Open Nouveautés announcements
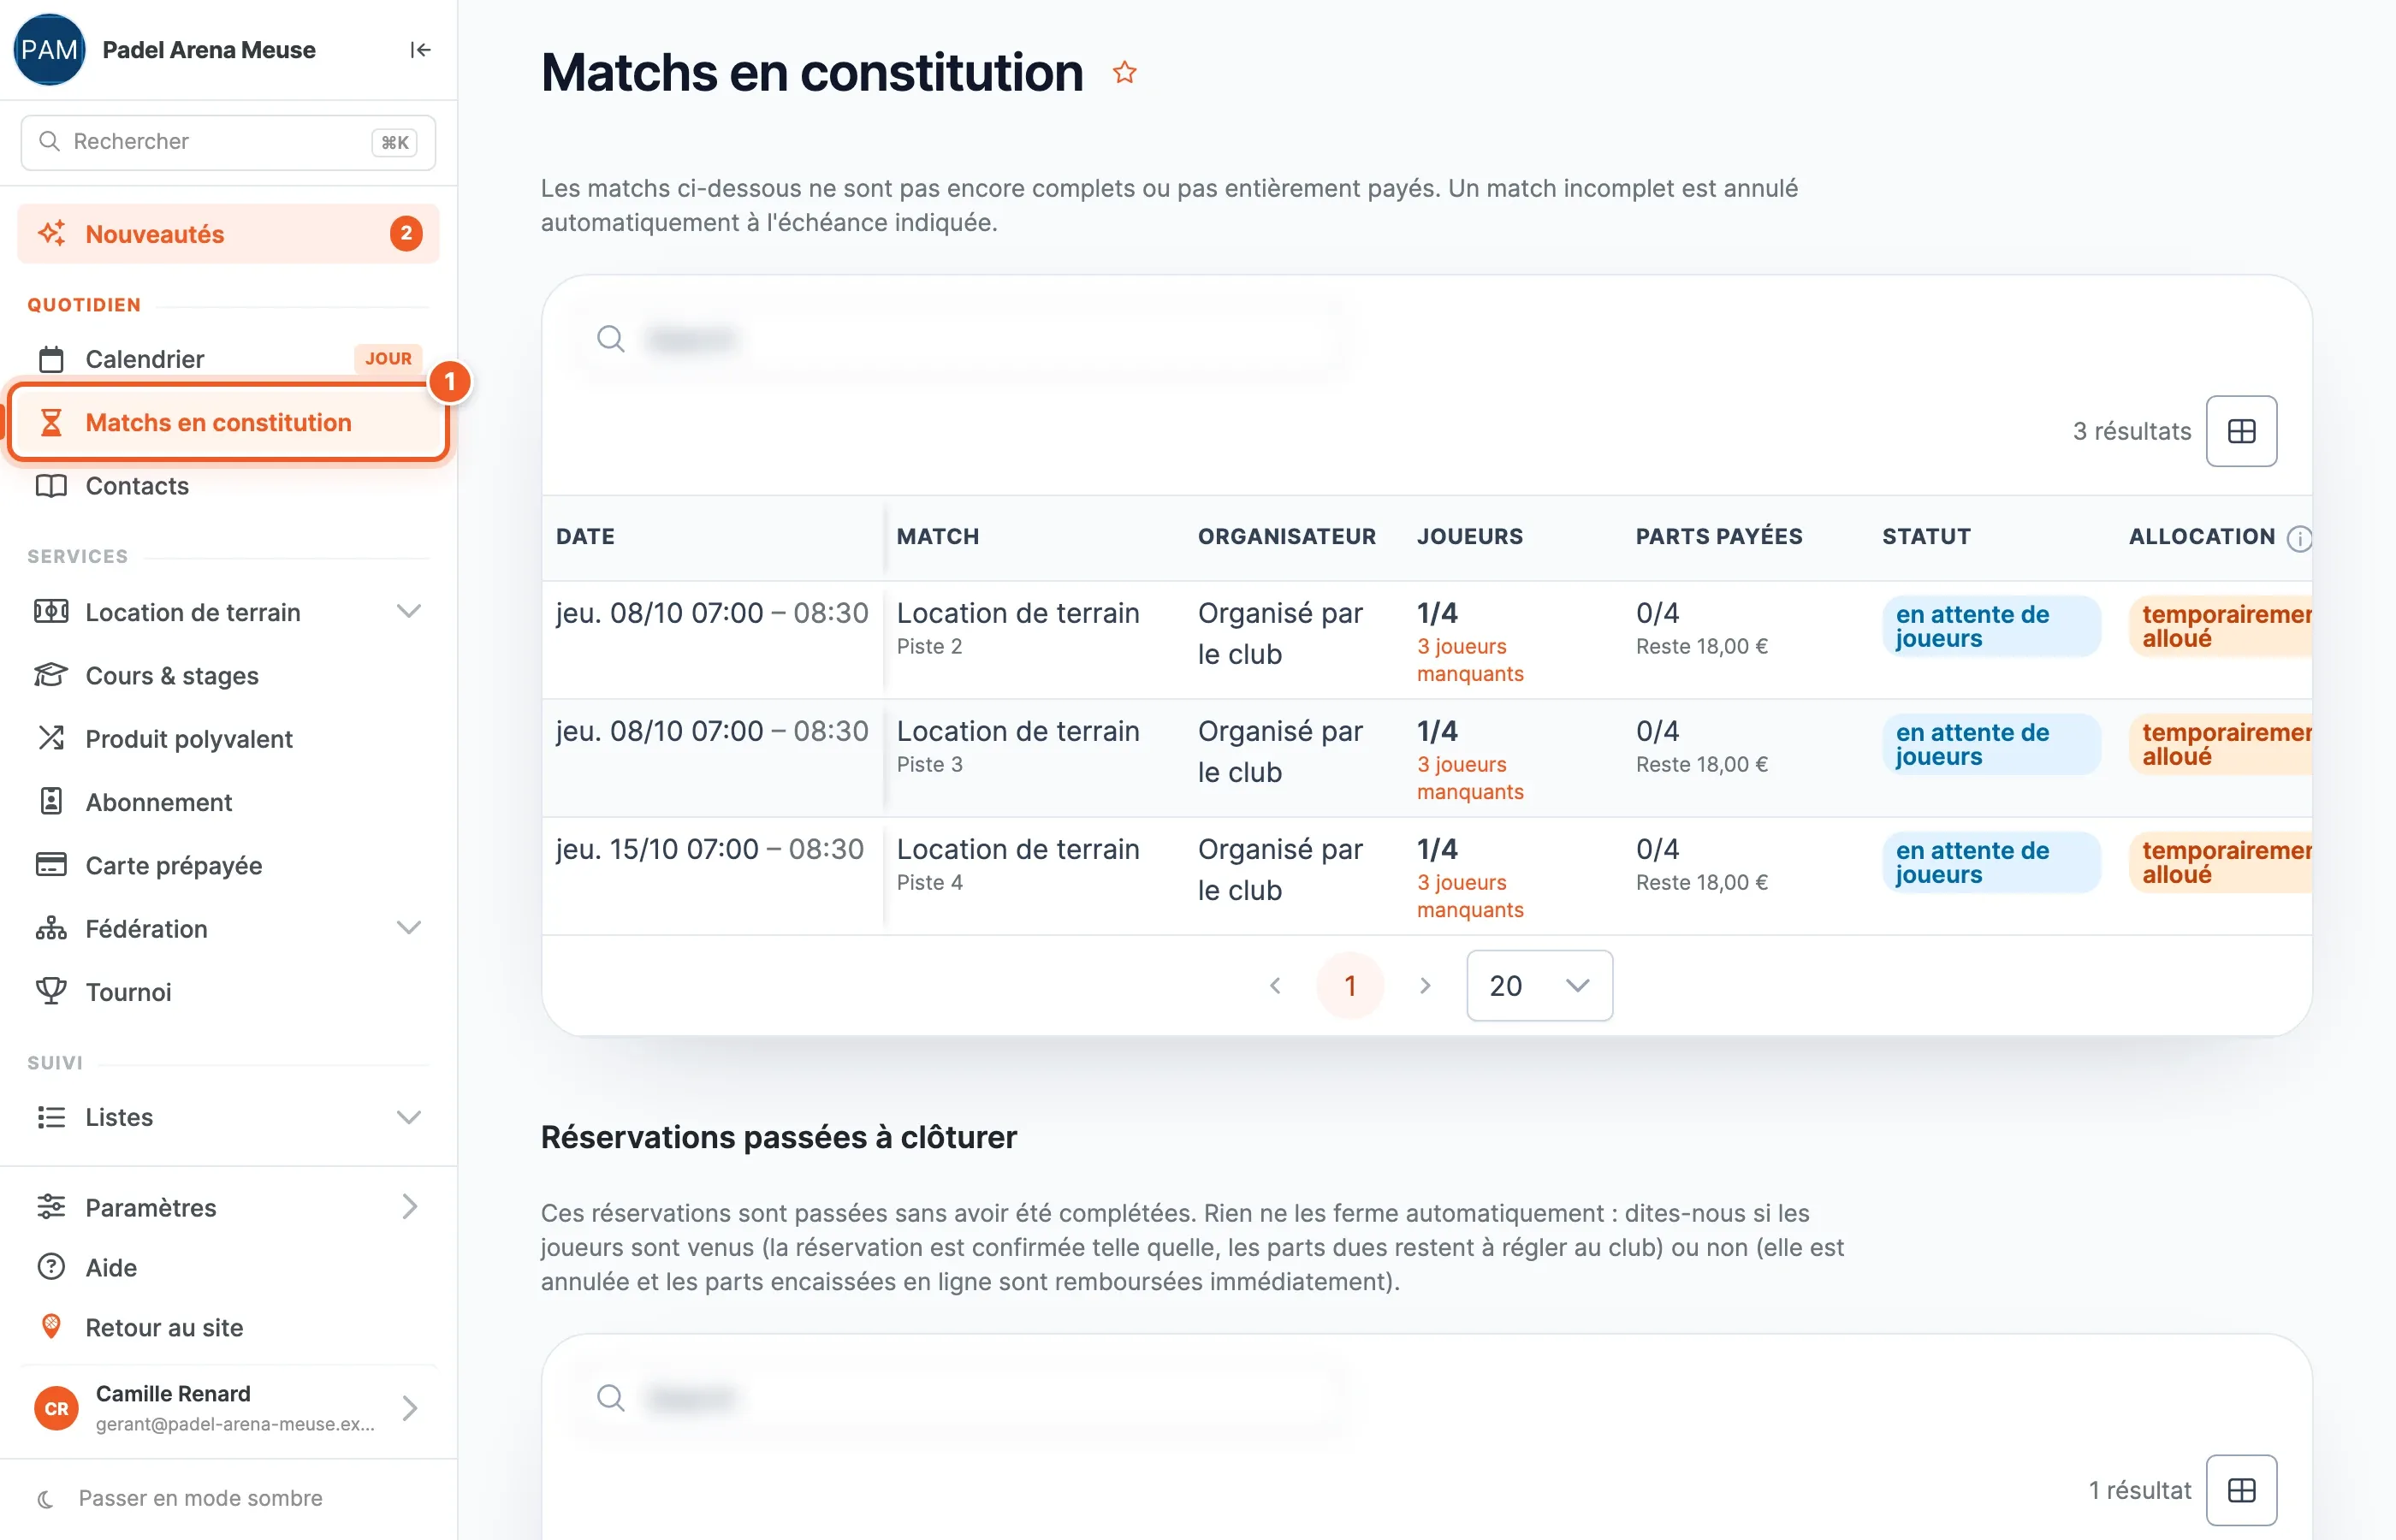Viewport: 2396px width, 1540px height. tap(228, 234)
